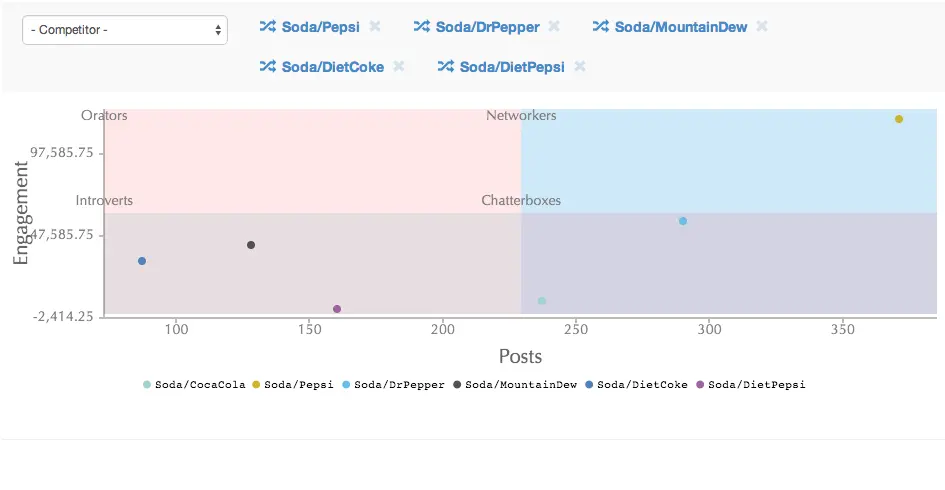Click the Soda/DietCoke legend color dot
Screen dimensions: 945x490
click(x=589, y=384)
